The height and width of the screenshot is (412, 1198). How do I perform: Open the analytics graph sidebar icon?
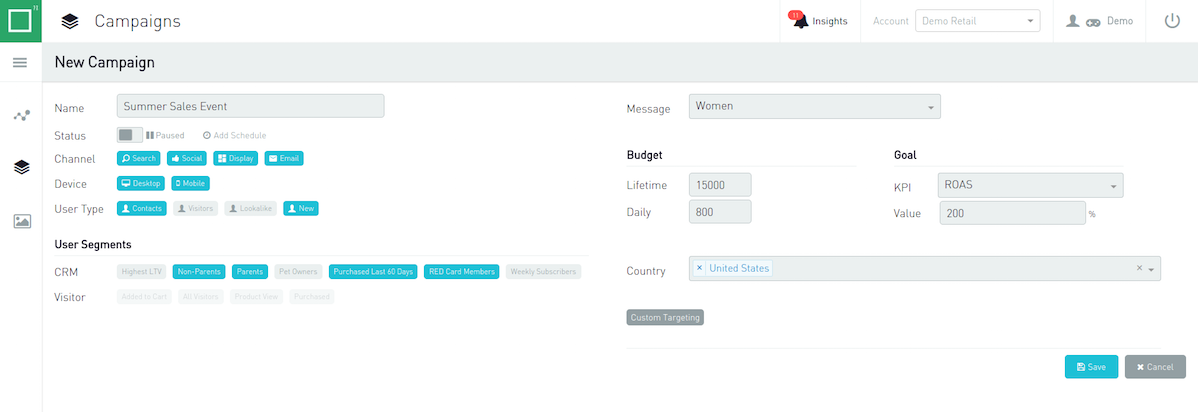(21, 115)
